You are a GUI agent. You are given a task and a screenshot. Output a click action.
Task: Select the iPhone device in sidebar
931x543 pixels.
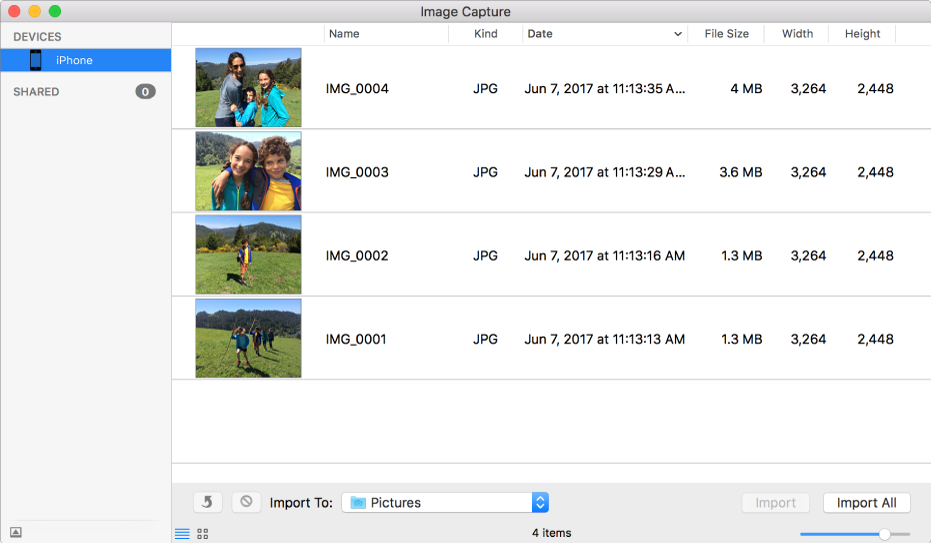click(74, 60)
